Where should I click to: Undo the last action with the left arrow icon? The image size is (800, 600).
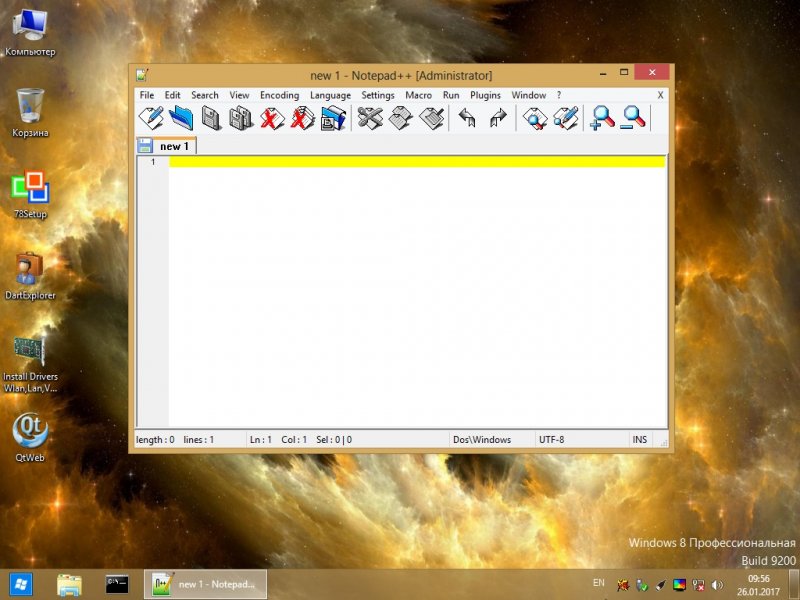[x=467, y=118]
